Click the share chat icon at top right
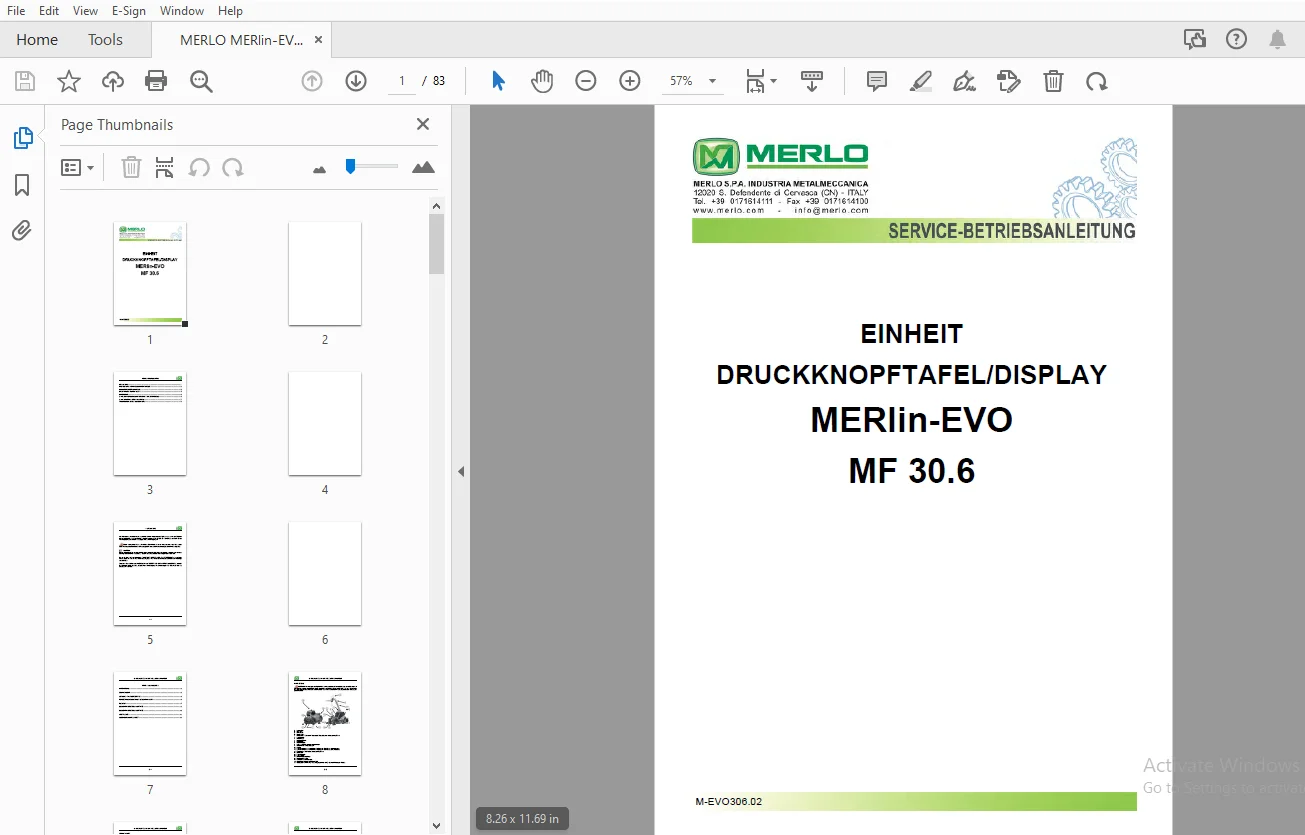The width and height of the screenshot is (1305, 835). coord(1195,40)
